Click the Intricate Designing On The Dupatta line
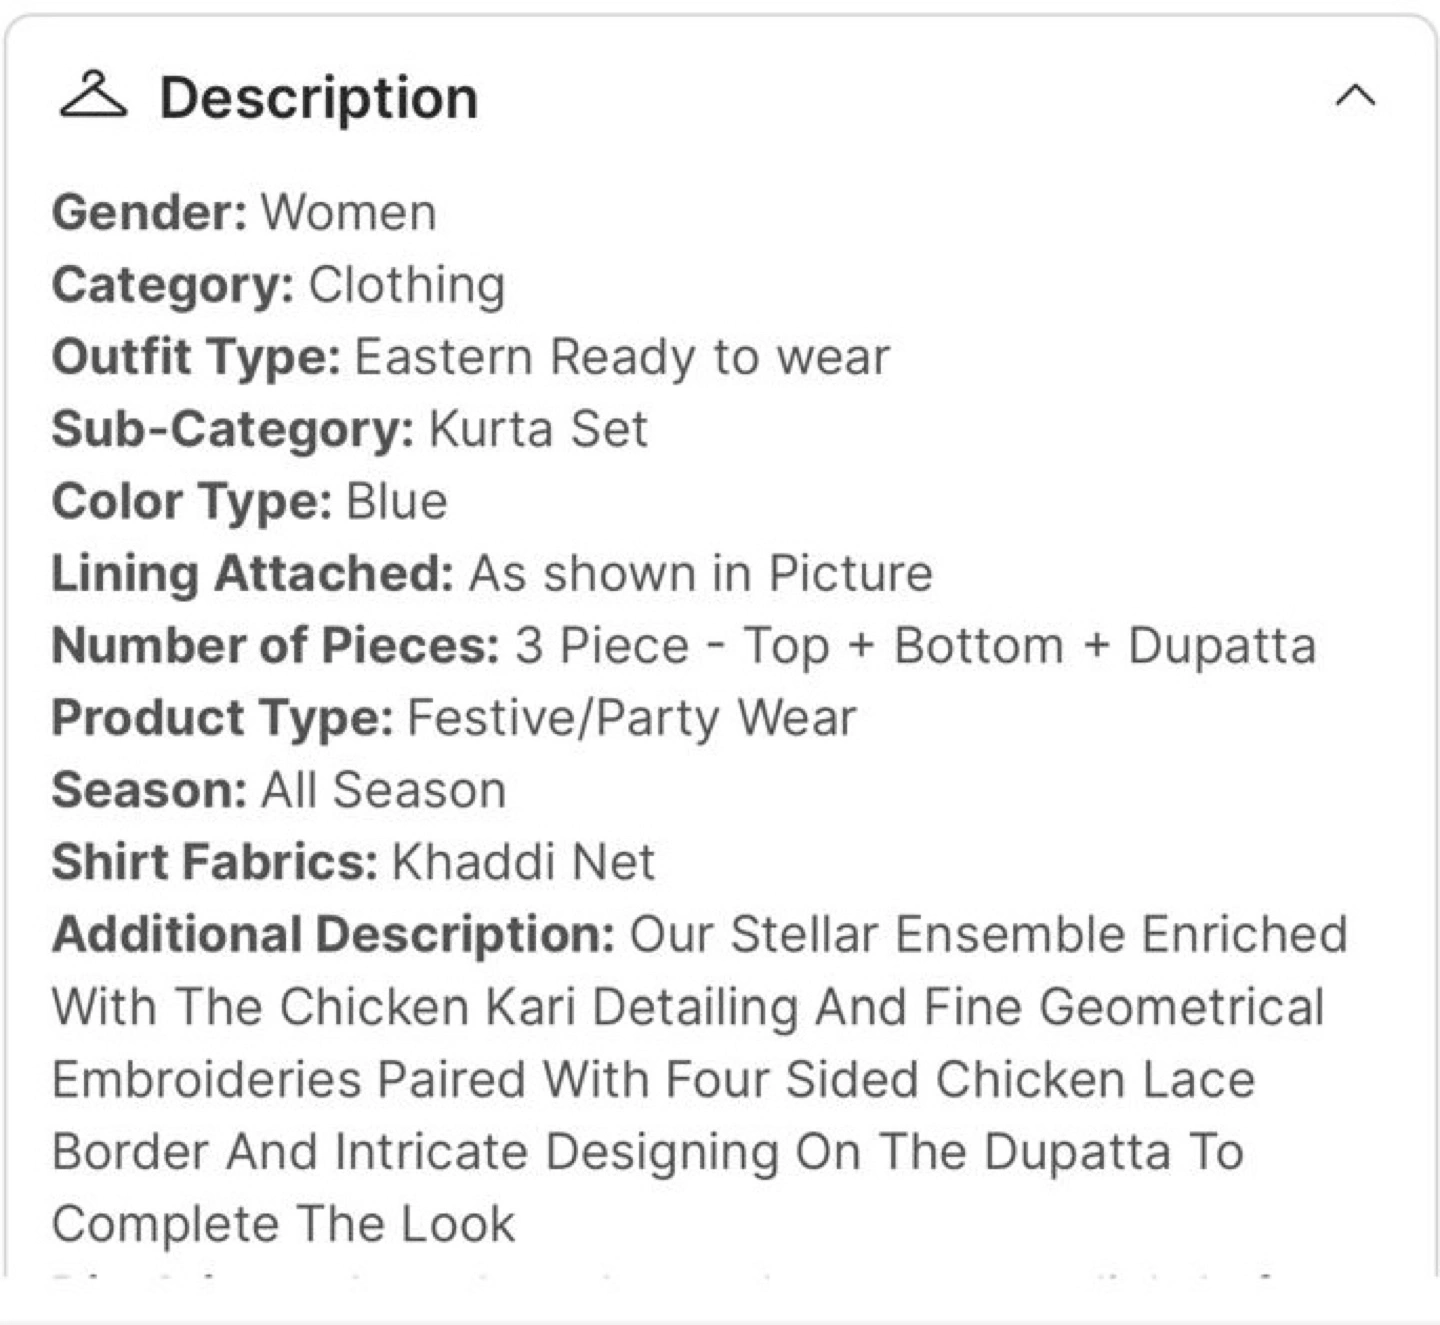This screenshot has height=1325, width=1440. click(x=648, y=1152)
